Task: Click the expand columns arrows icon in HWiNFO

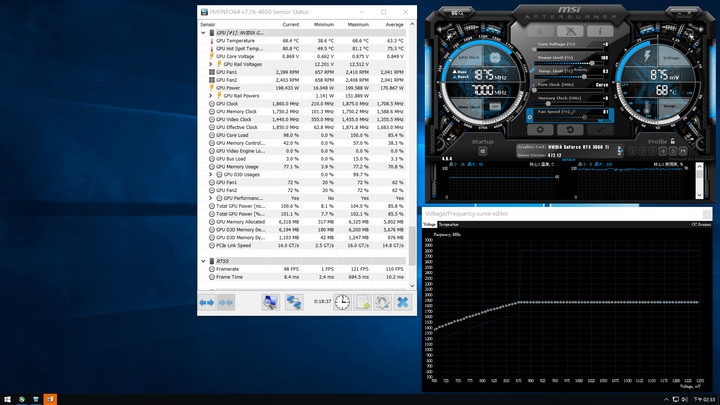Action: 207,303
